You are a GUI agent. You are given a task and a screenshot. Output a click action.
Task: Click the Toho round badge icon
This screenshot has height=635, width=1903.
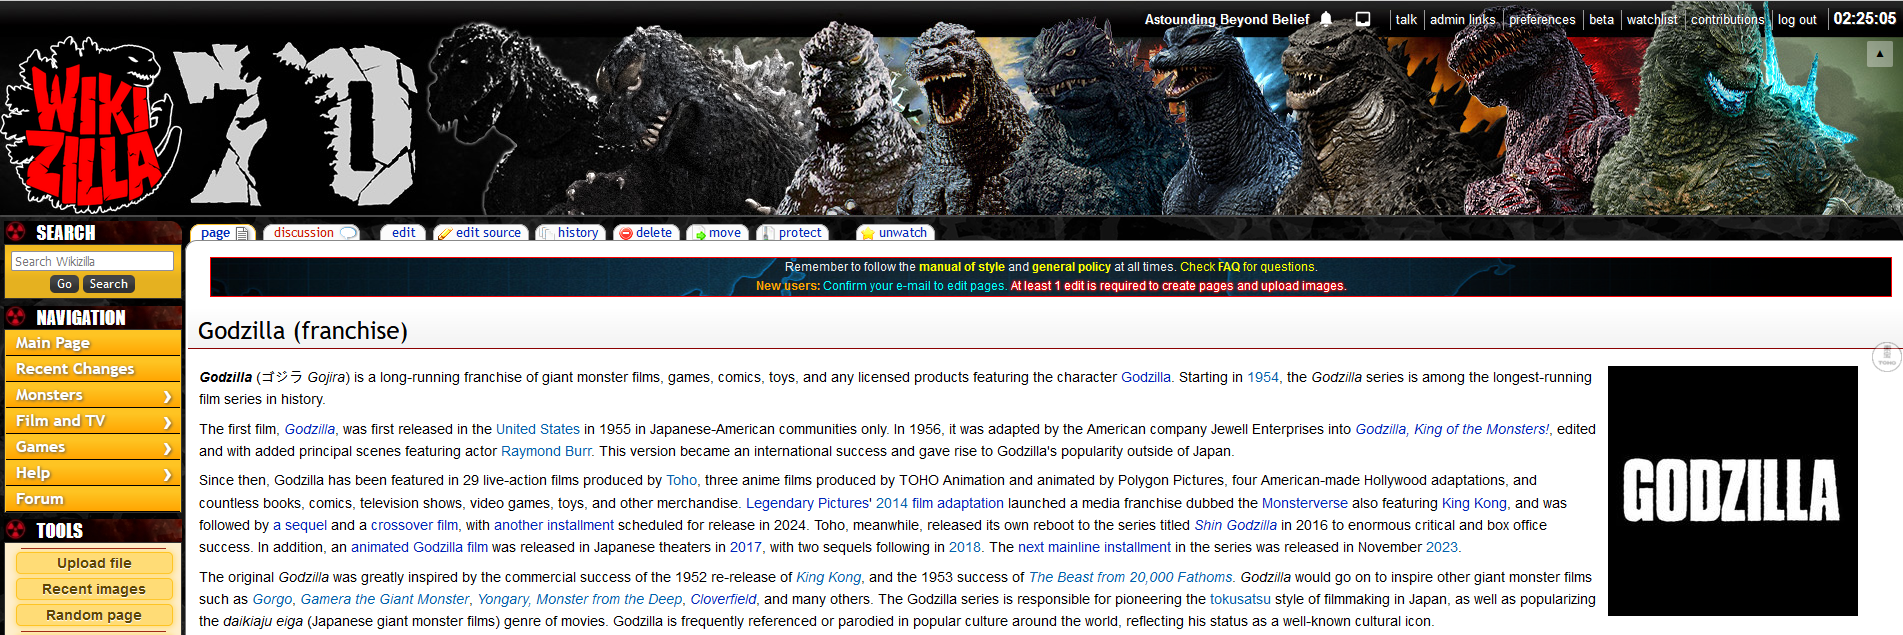tap(1886, 357)
